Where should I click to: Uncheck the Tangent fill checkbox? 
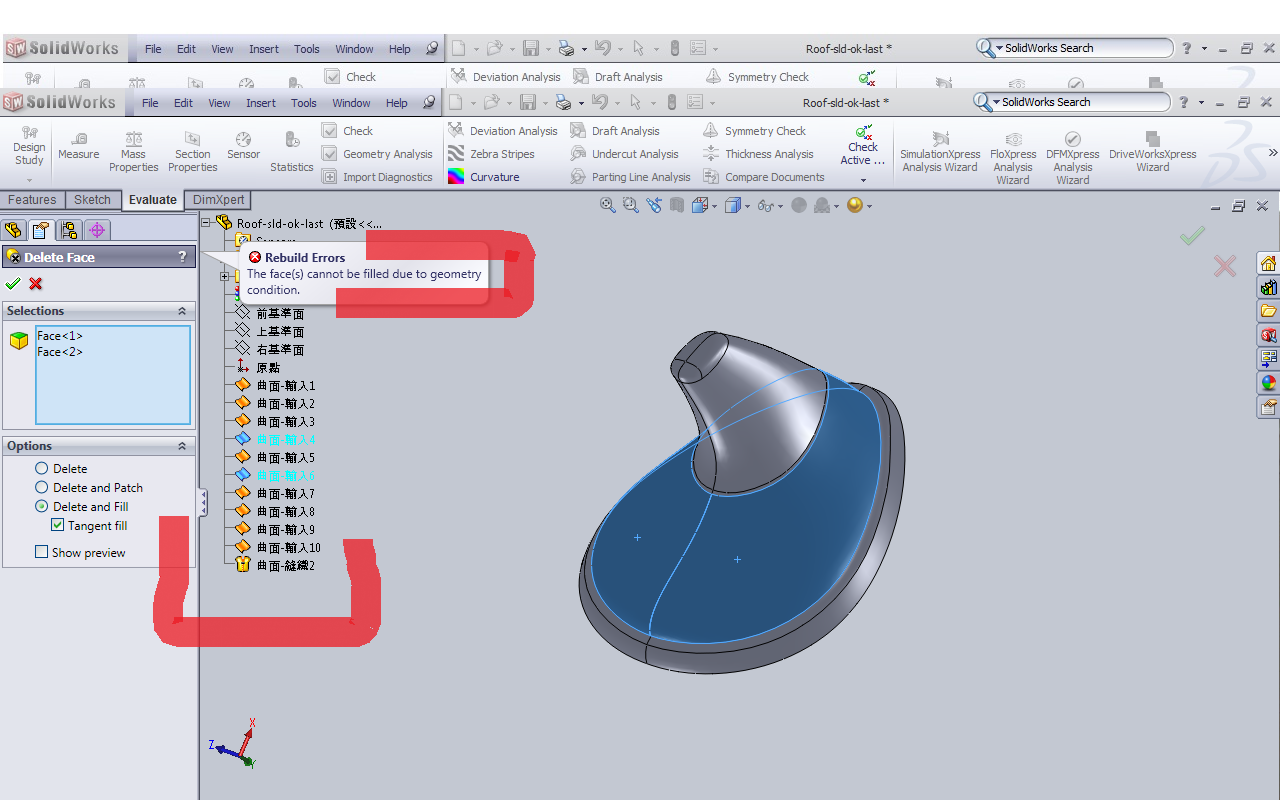[58, 525]
